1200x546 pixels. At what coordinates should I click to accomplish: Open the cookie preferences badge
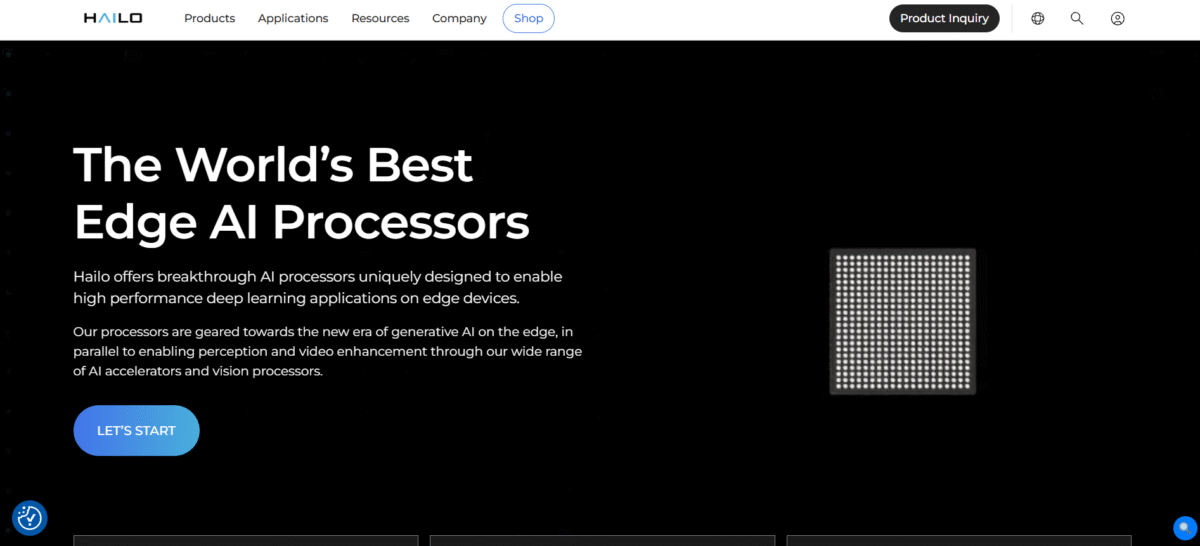point(30,517)
